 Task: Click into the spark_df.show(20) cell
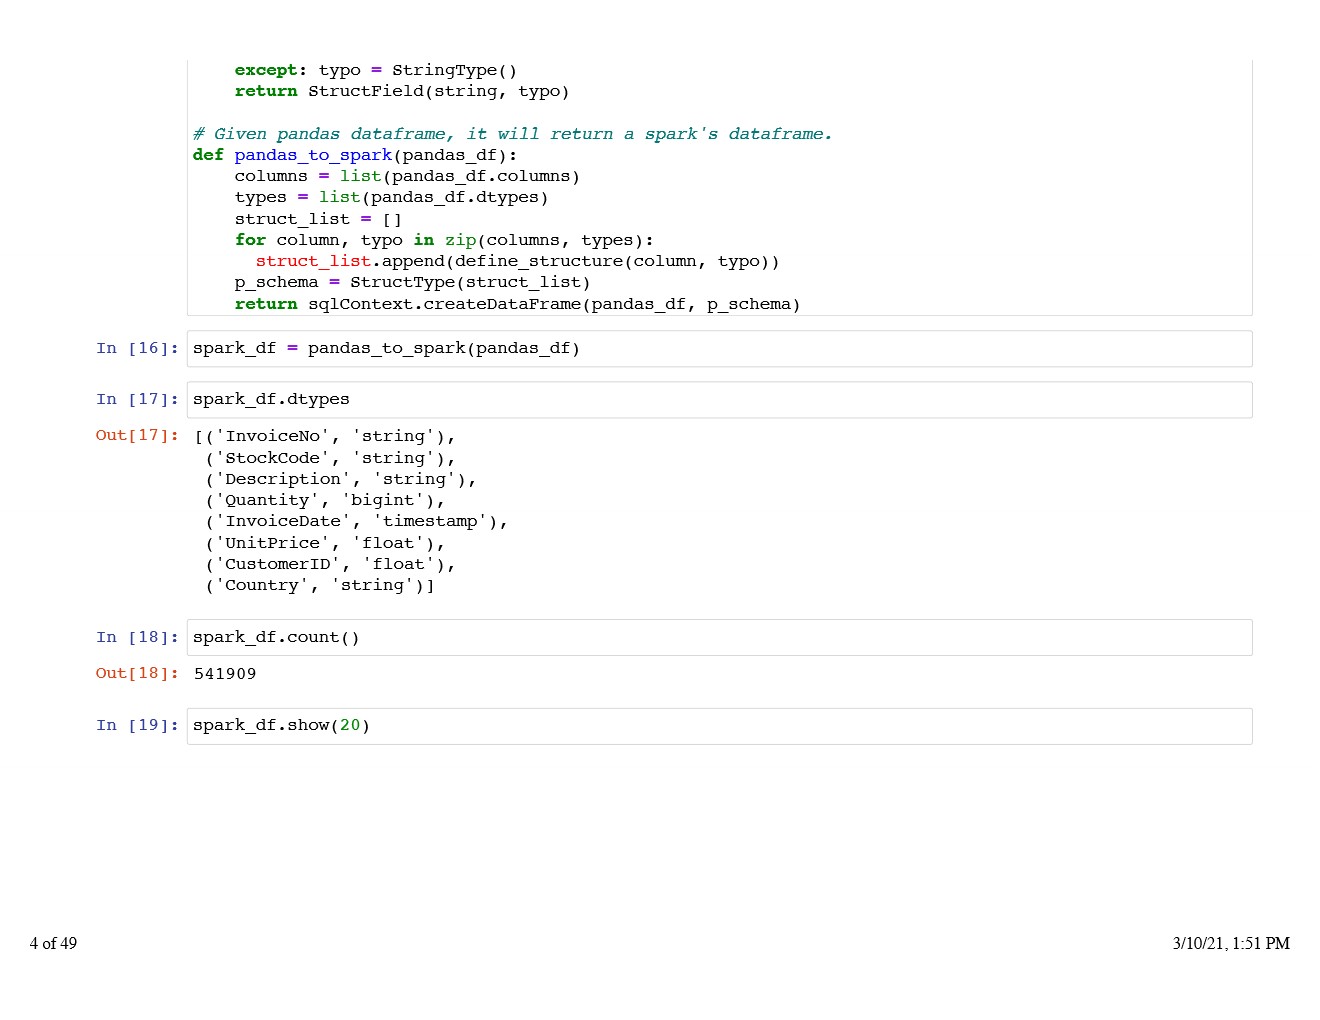(x=718, y=726)
